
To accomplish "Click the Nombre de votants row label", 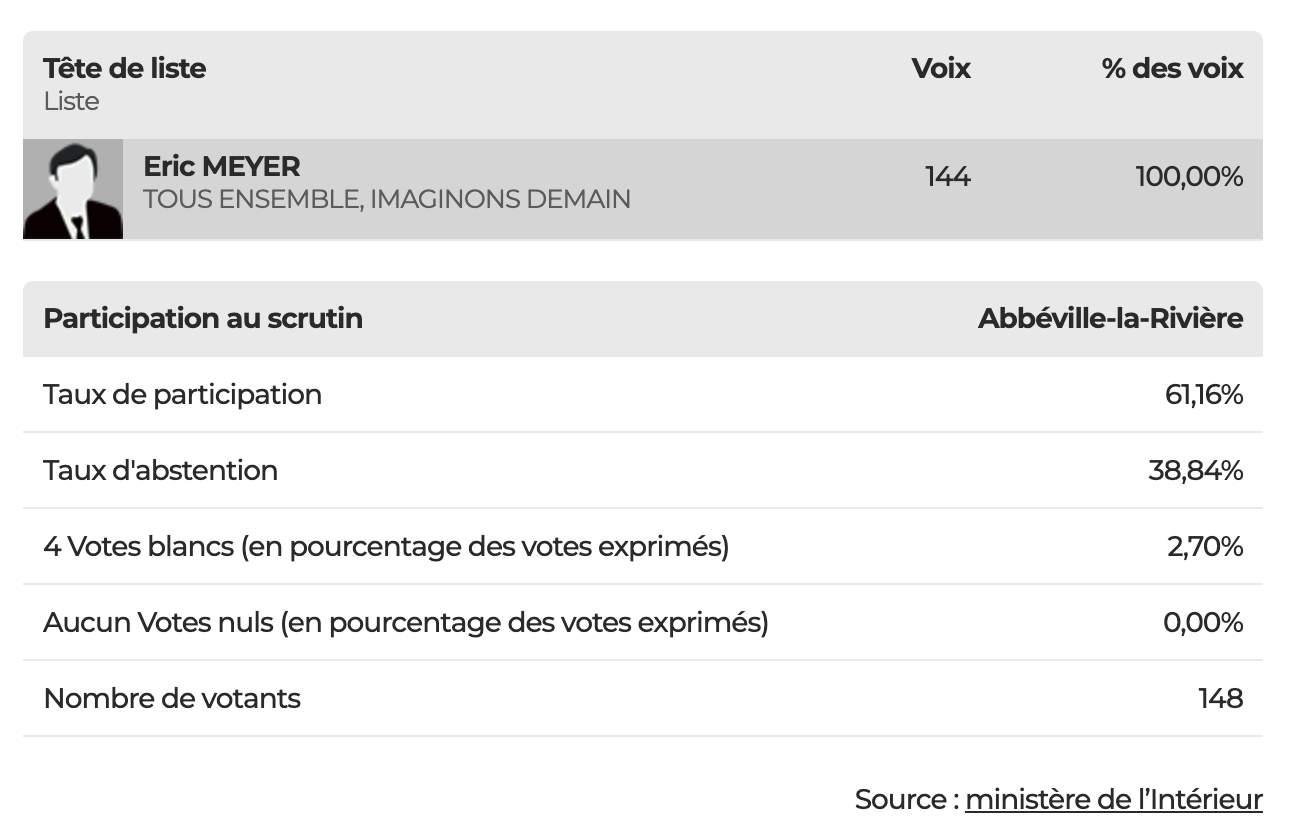I will point(172,698).
